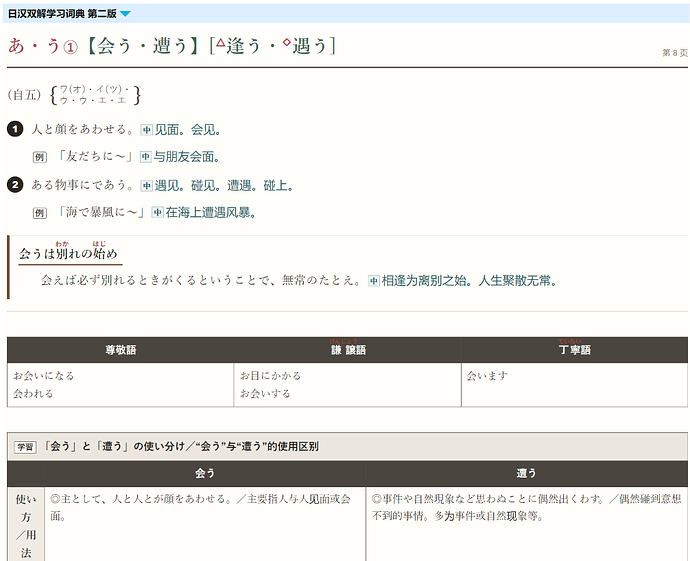Click the sense number 1 bullet

[15, 129]
